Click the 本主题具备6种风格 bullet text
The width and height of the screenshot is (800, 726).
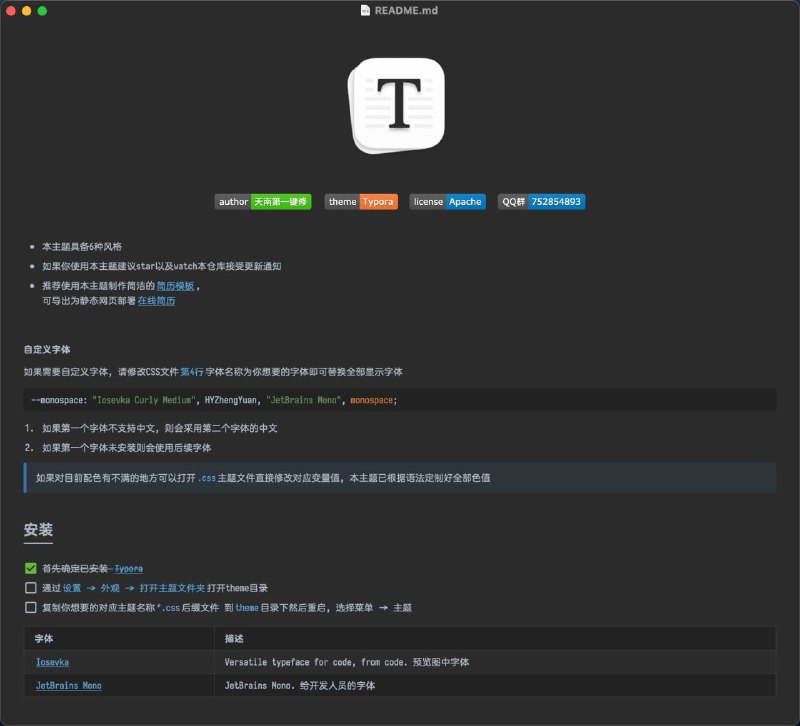click(82, 247)
